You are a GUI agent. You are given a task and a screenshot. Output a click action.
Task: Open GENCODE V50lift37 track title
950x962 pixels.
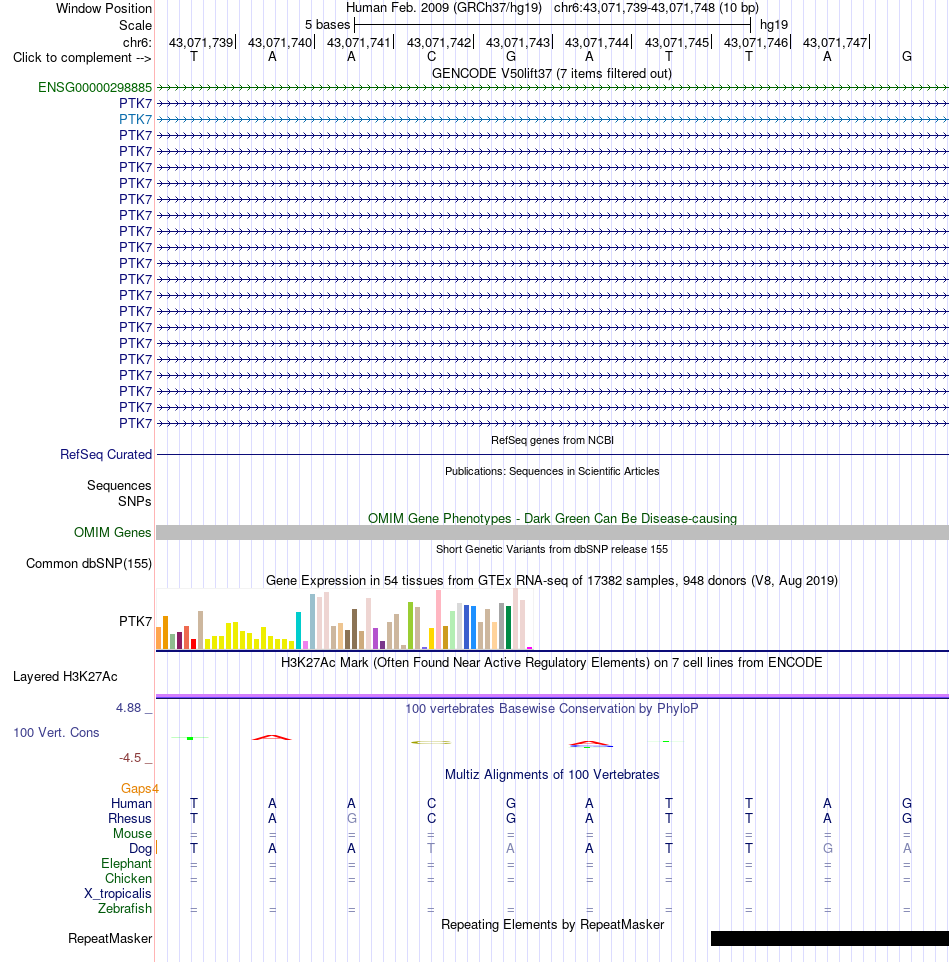pos(552,73)
